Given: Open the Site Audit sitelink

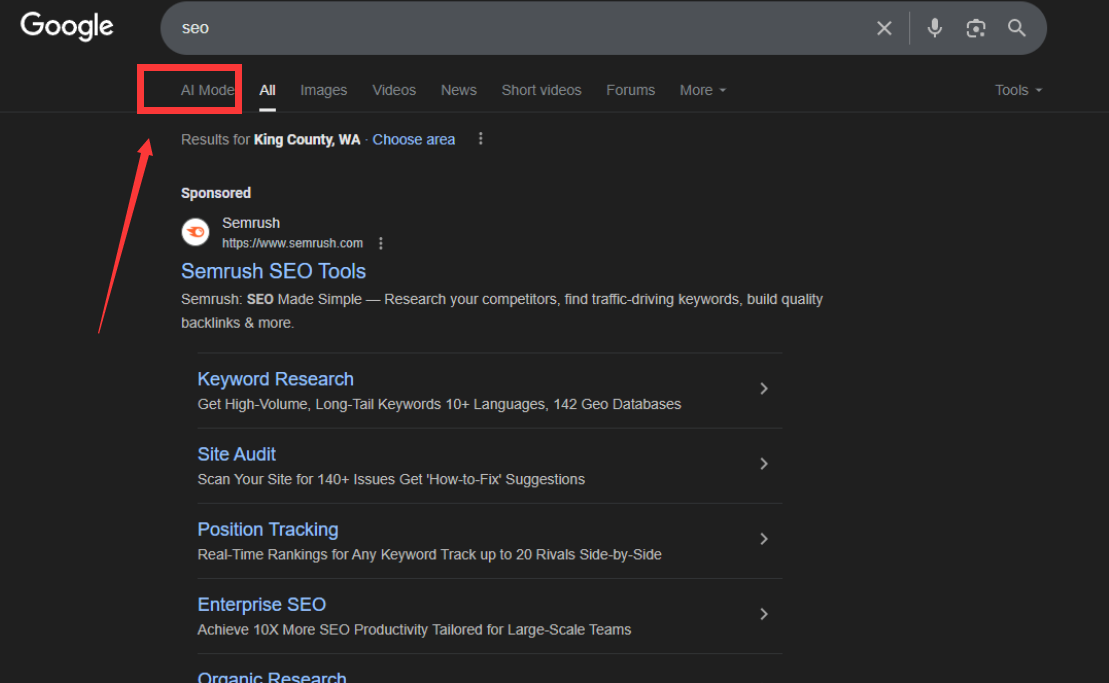Looking at the screenshot, I should pos(236,454).
